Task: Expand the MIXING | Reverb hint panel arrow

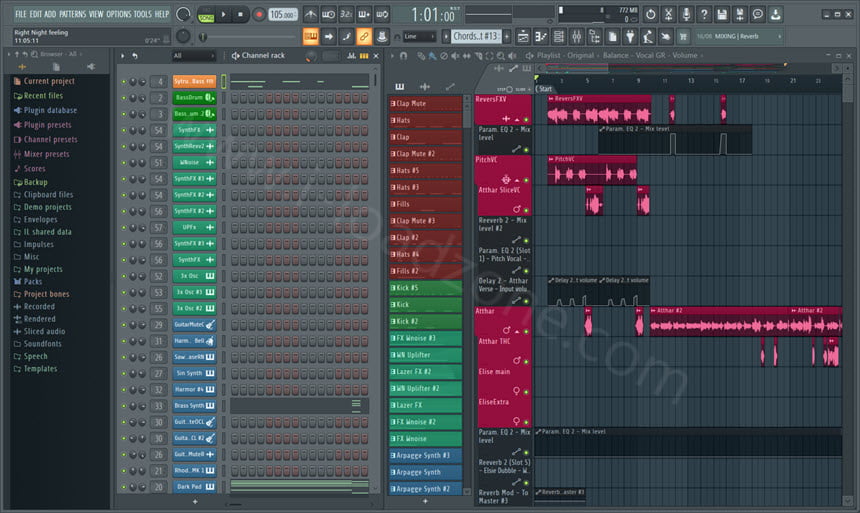Action: [x=780, y=37]
